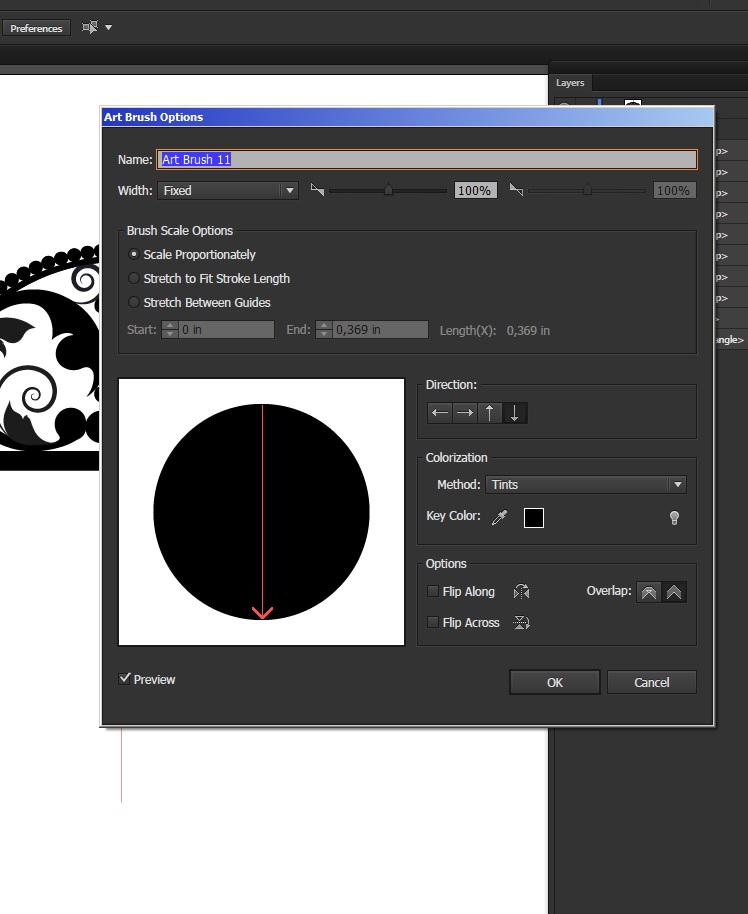Image resolution: width=748 pixels, height=914 pixels.
Task: Click the Start value field
Action: pyautogui.click(x=226, y=329)
